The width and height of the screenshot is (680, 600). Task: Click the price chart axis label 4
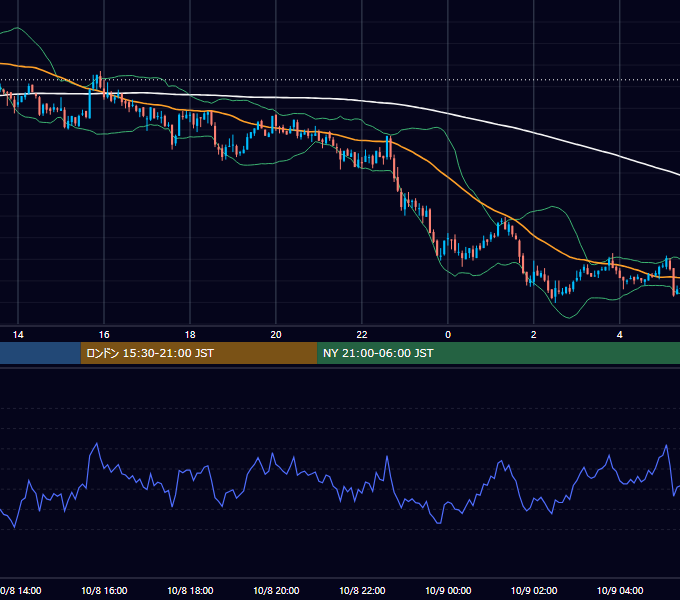click(x=620, y=335)
